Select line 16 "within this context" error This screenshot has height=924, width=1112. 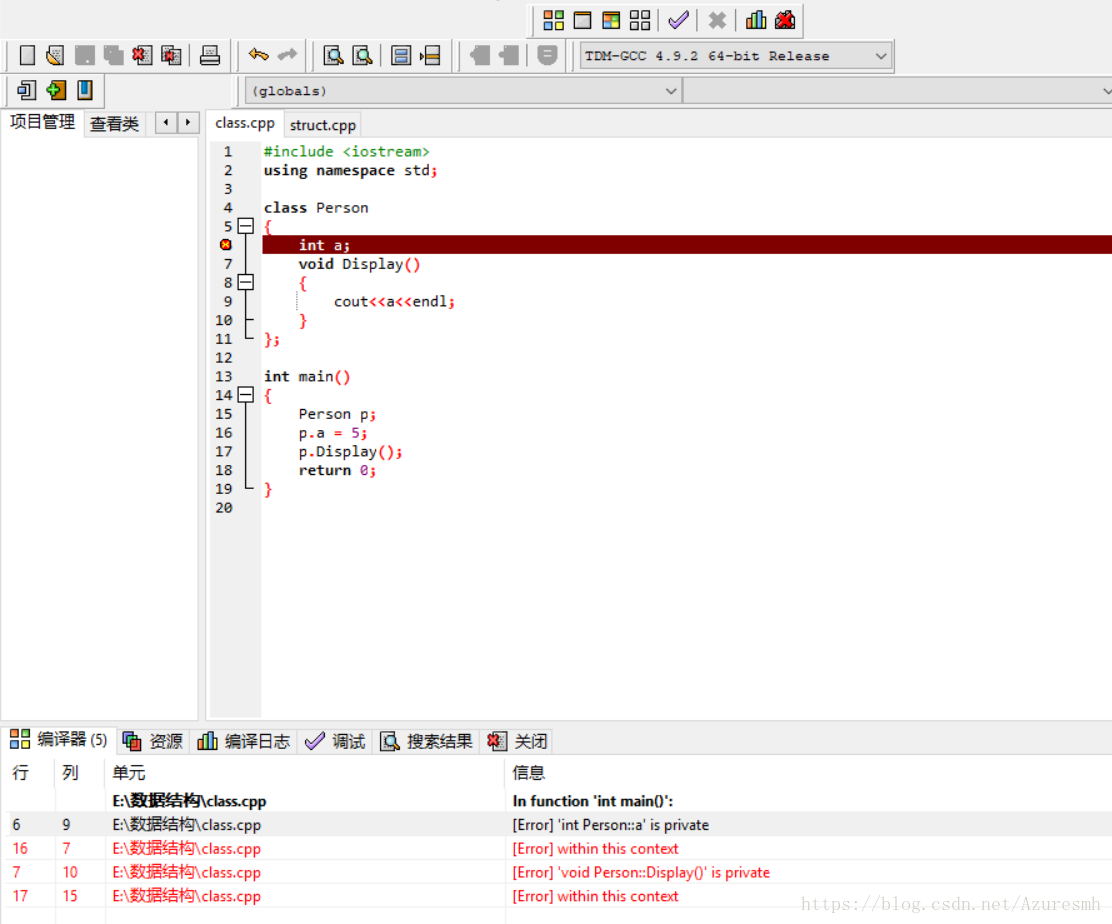558,848
